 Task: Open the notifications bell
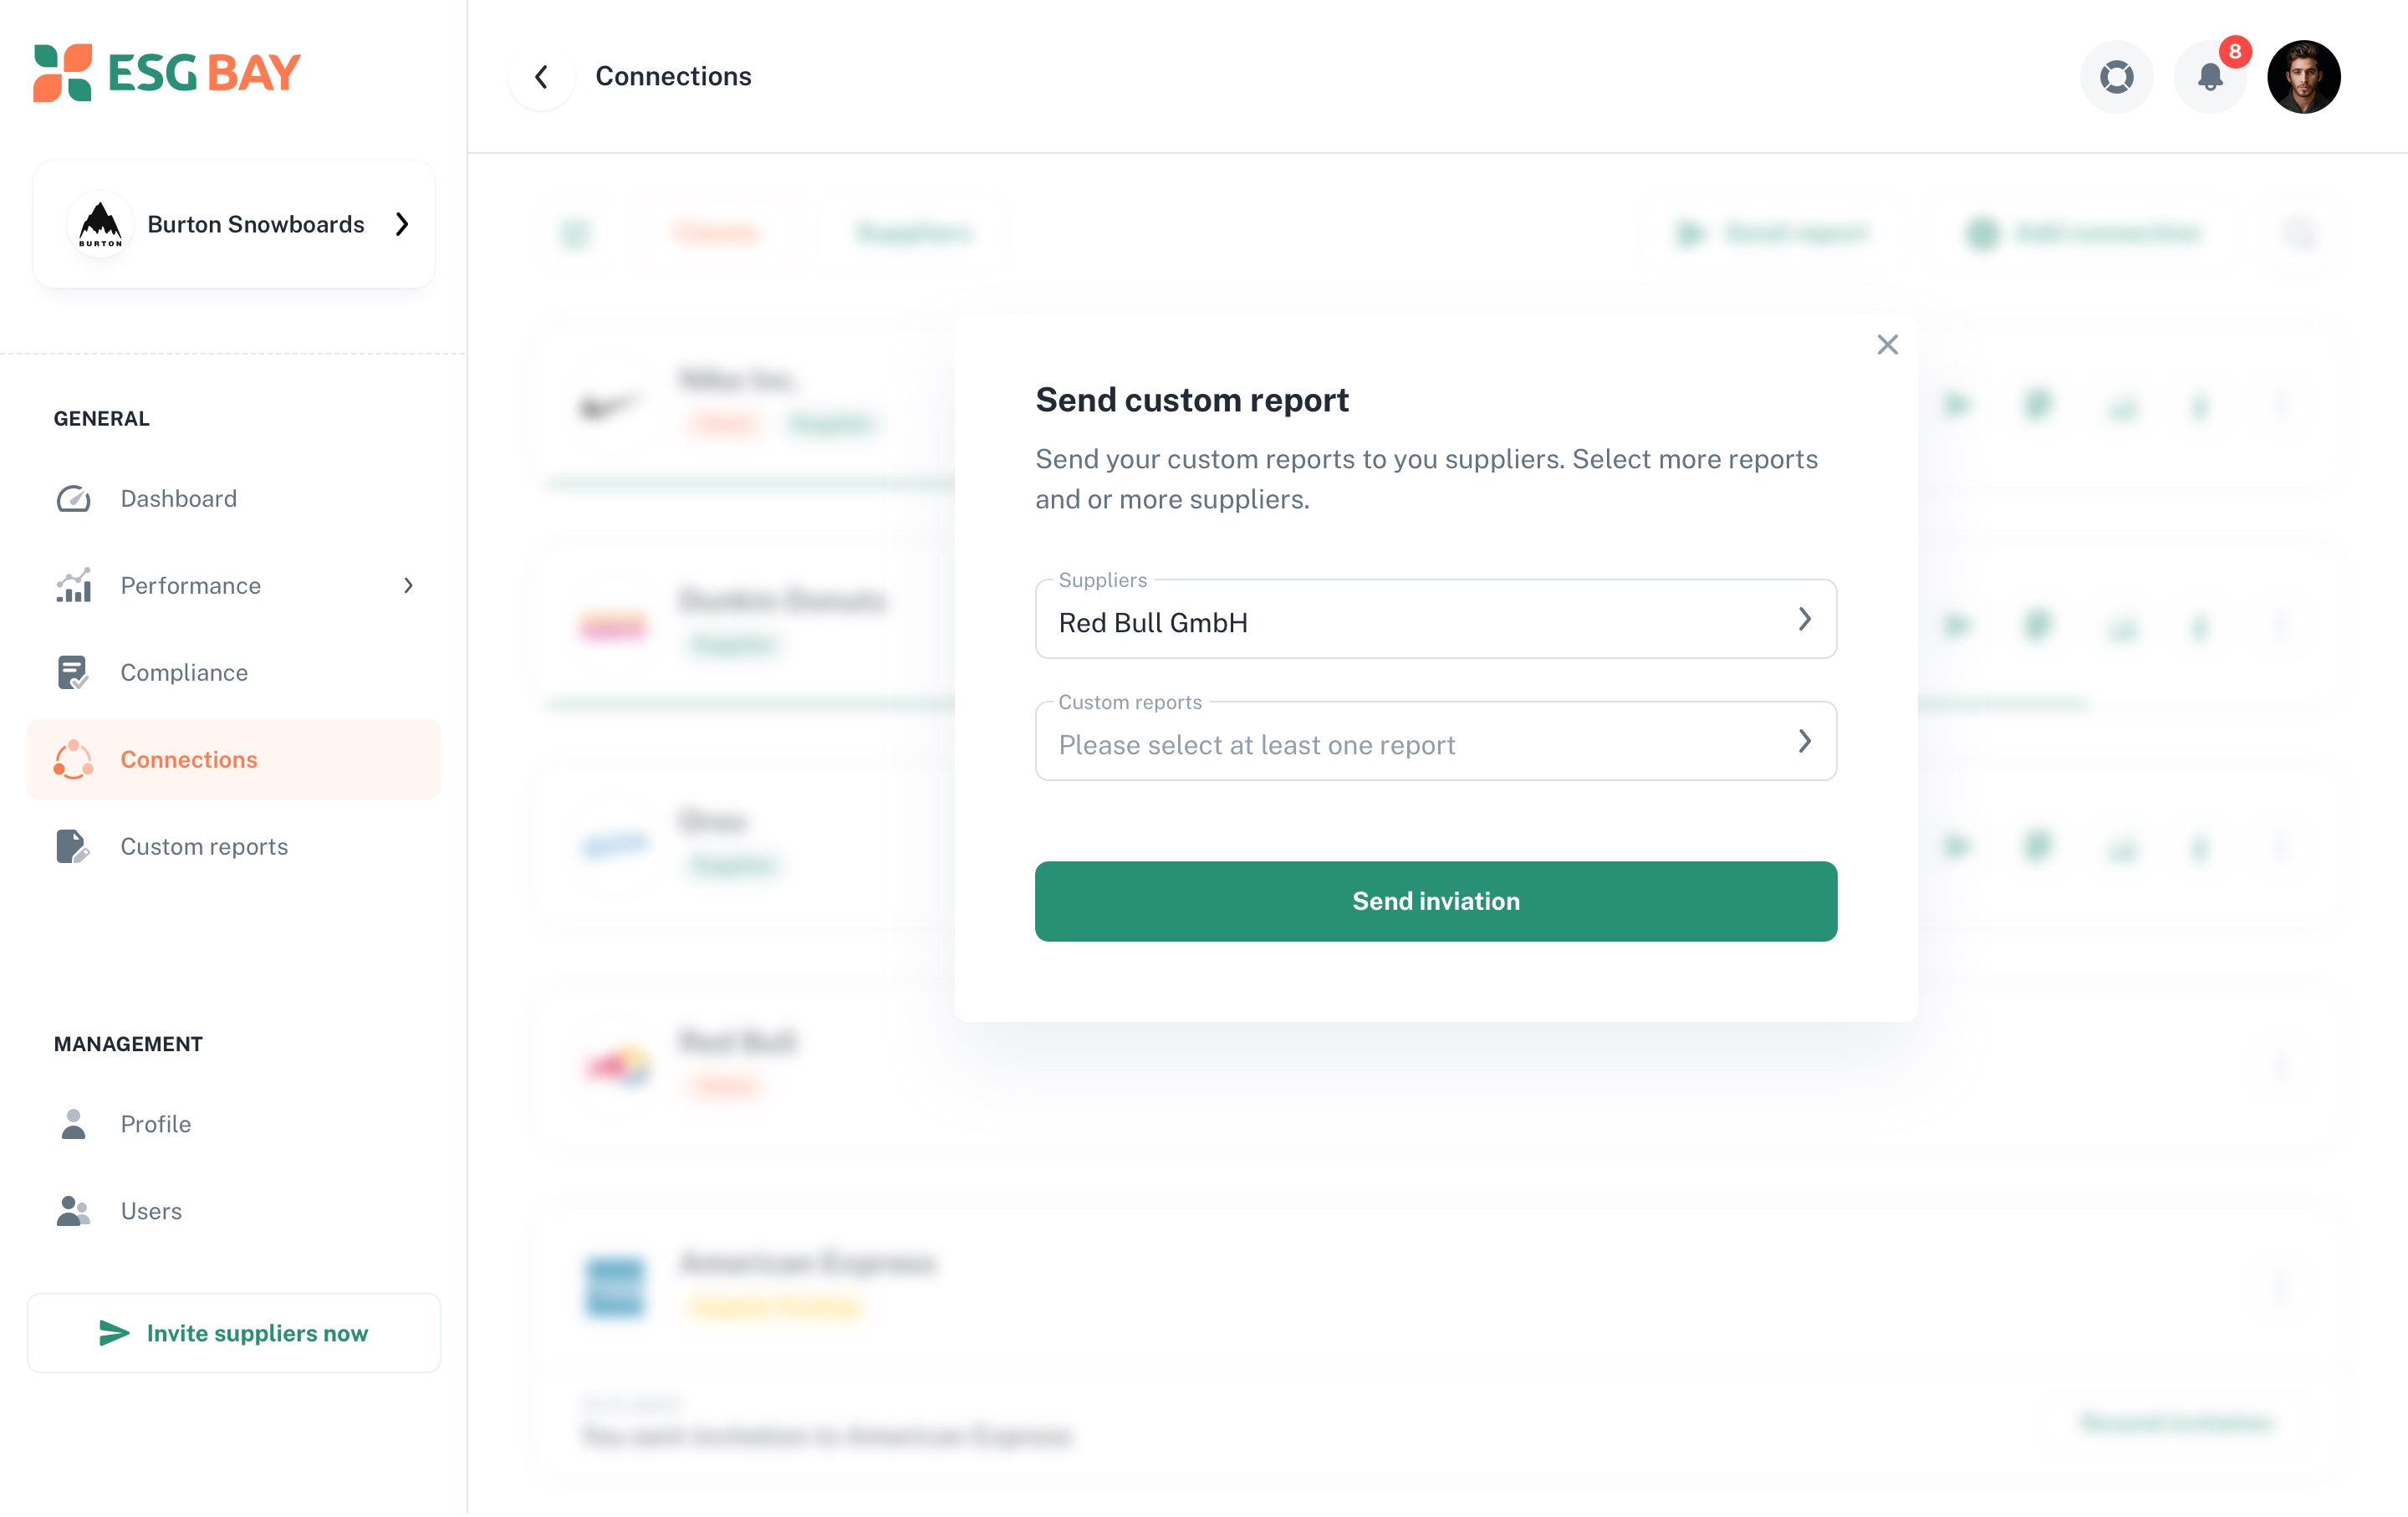2210,77
